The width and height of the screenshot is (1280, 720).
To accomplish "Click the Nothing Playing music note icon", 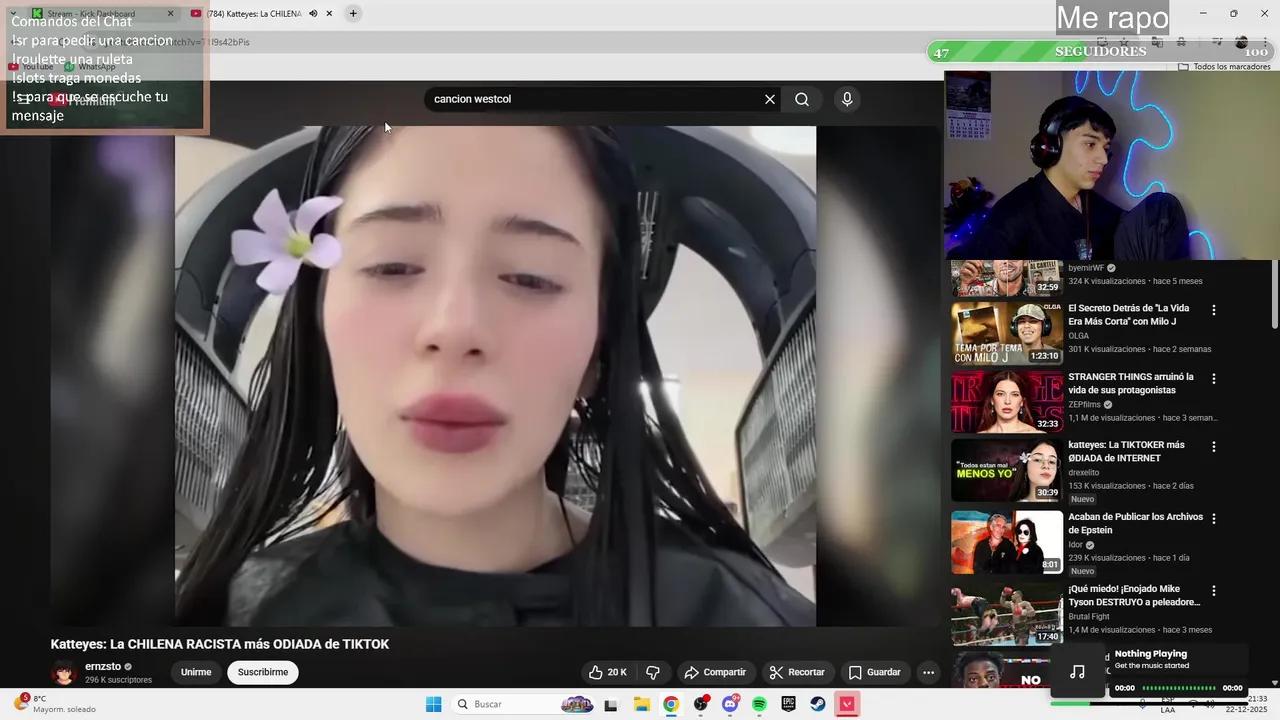I will [x=1077, y=672].
